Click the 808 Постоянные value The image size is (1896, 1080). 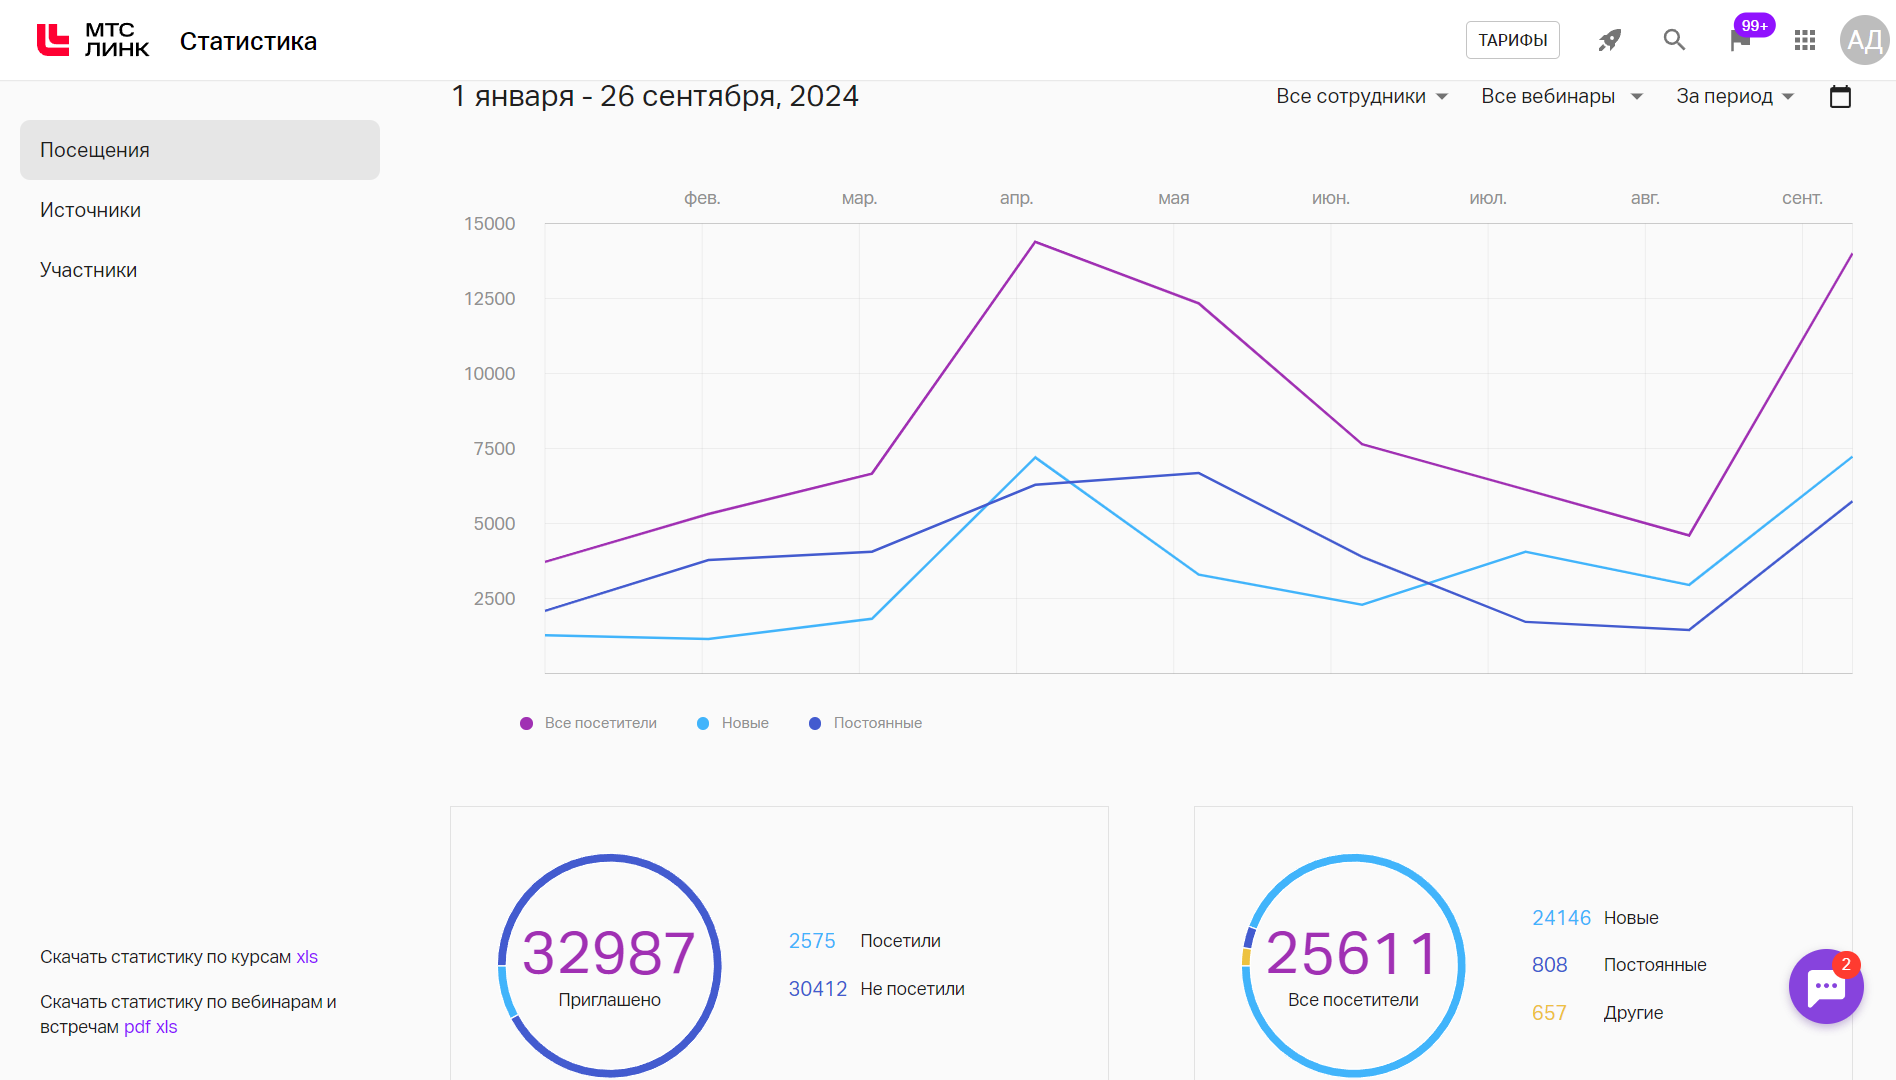1549,965
